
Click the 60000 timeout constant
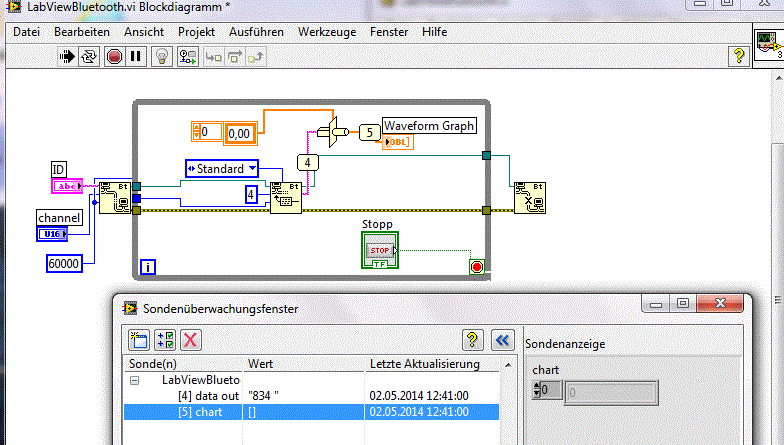pyautogui.click(x=64, y=263)
